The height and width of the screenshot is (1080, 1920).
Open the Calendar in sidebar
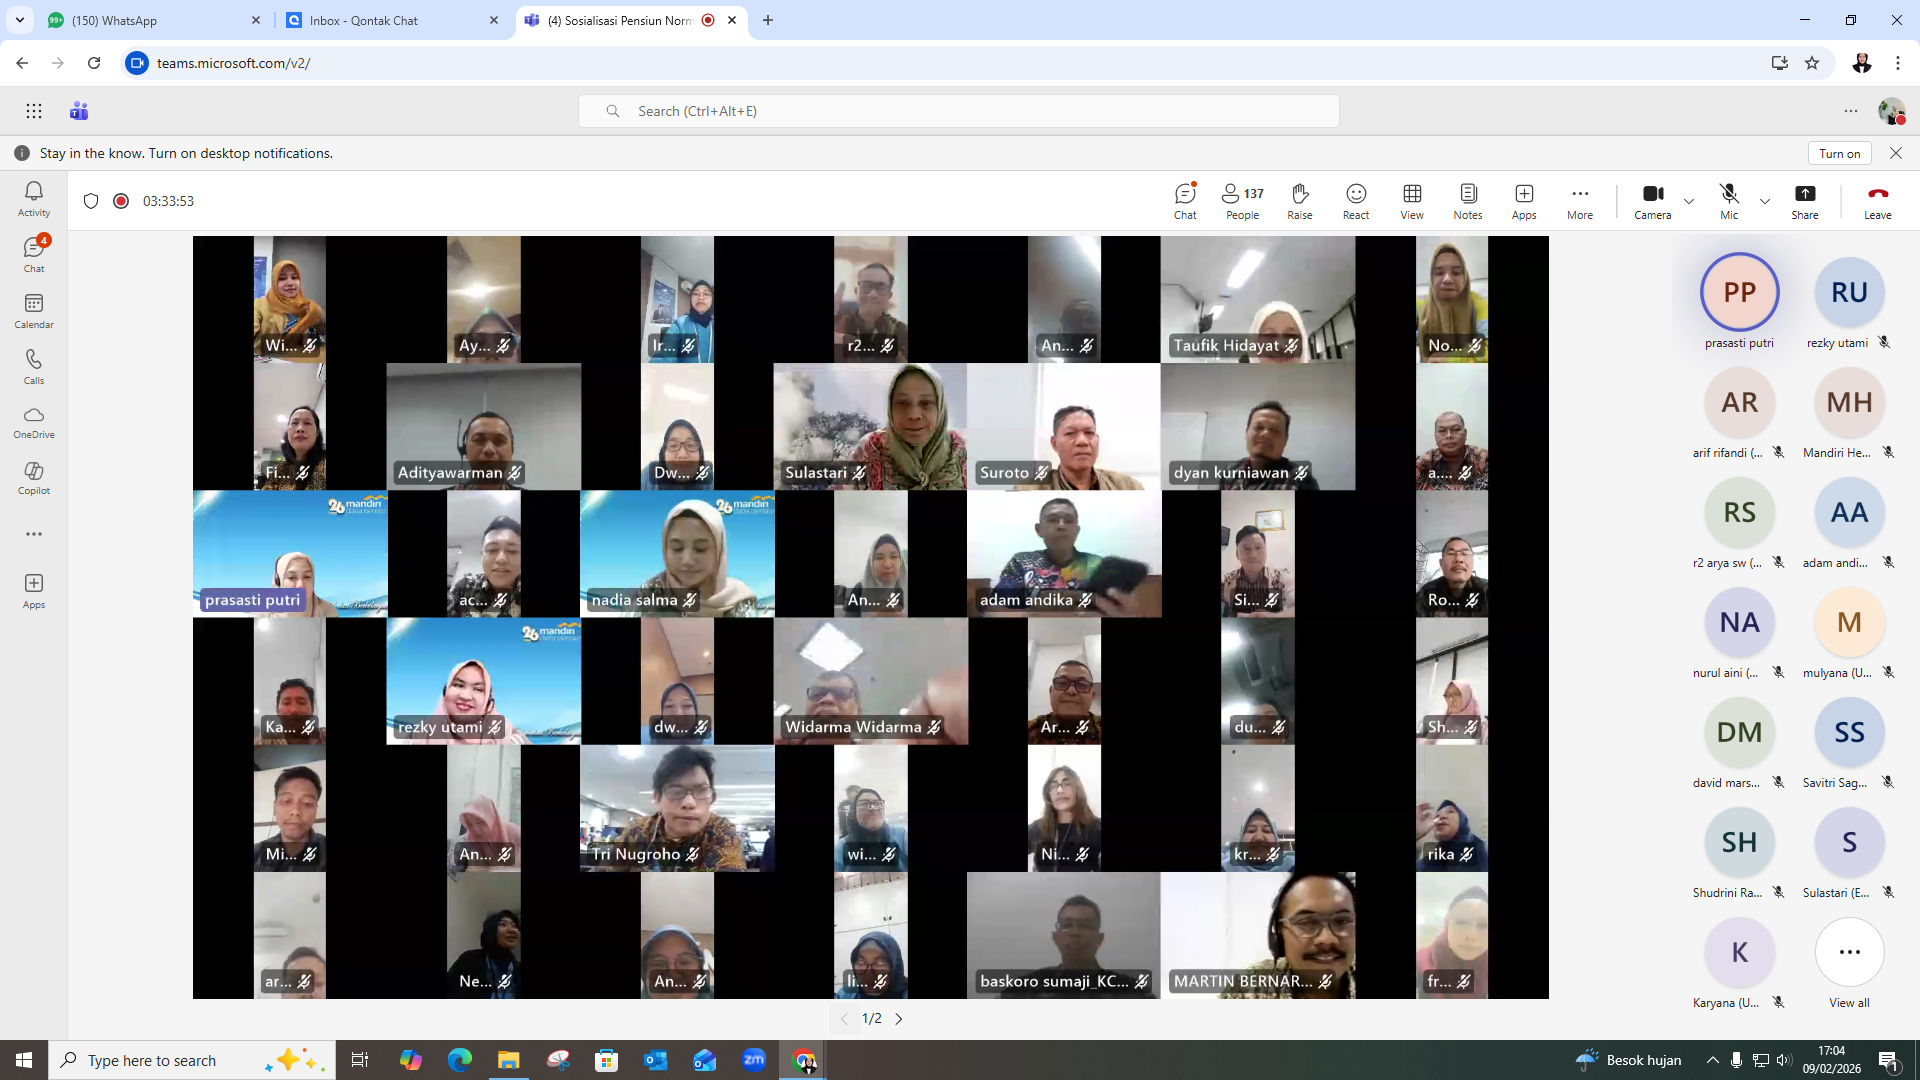[34, 310]
